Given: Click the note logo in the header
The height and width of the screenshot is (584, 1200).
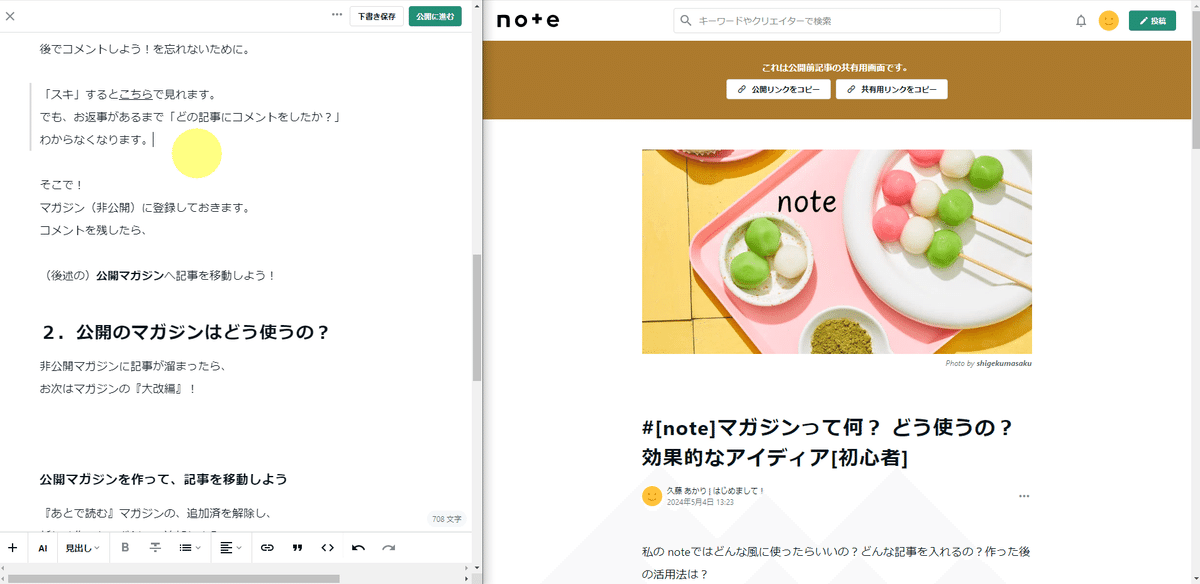Looking at the screenshot, I should click(528, 20).
